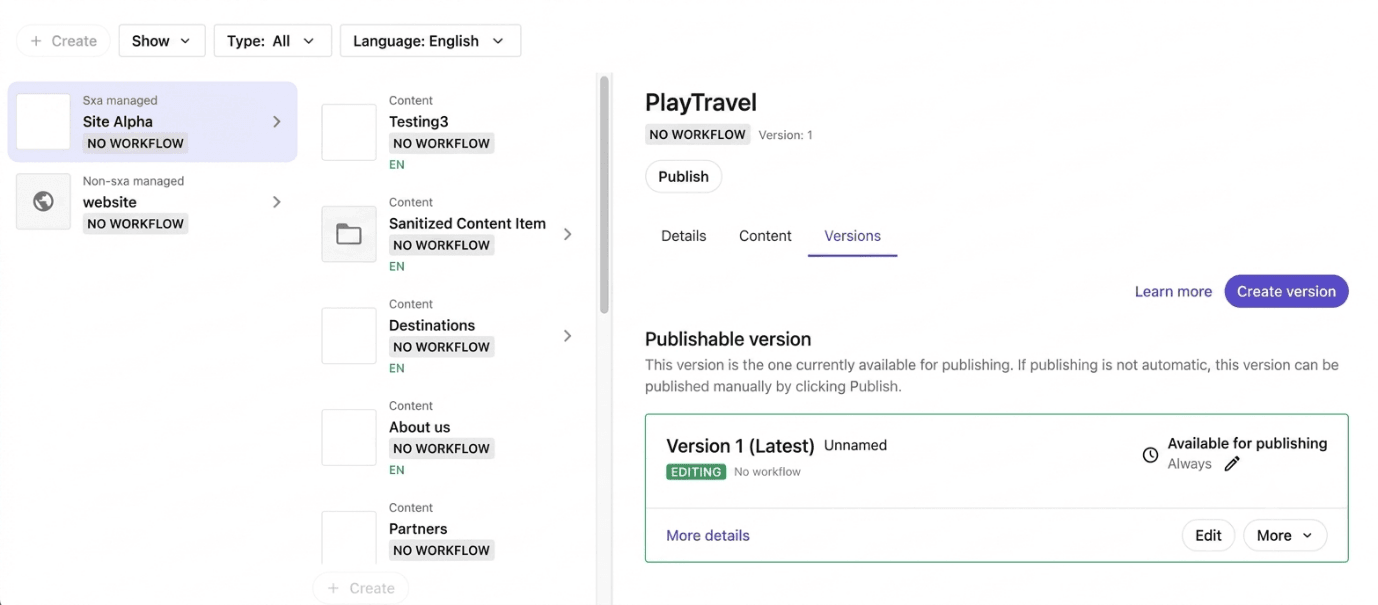Expand the Destinations item chevron

pos(567,336)
